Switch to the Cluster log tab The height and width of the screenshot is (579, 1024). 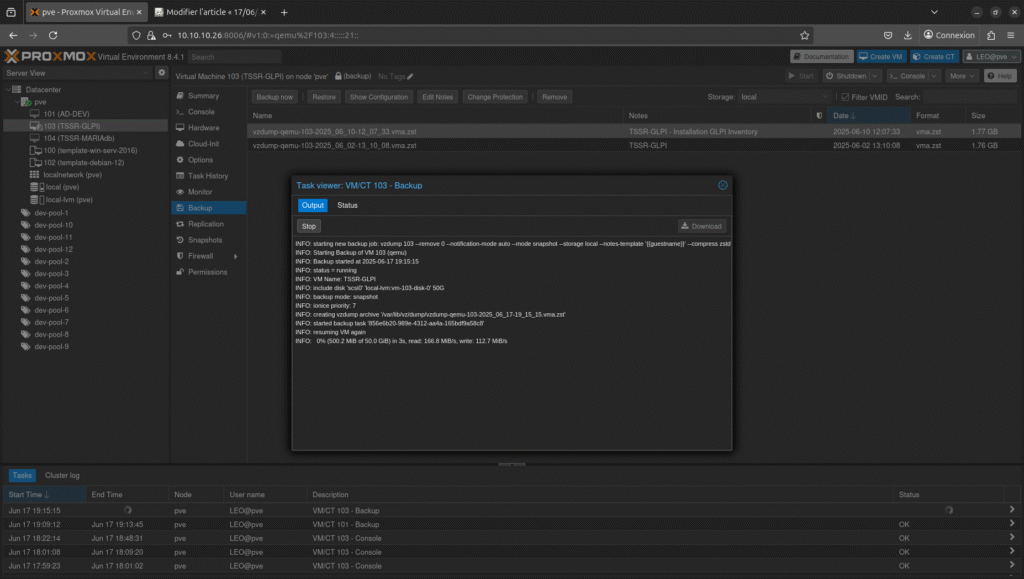coord(62,476)
